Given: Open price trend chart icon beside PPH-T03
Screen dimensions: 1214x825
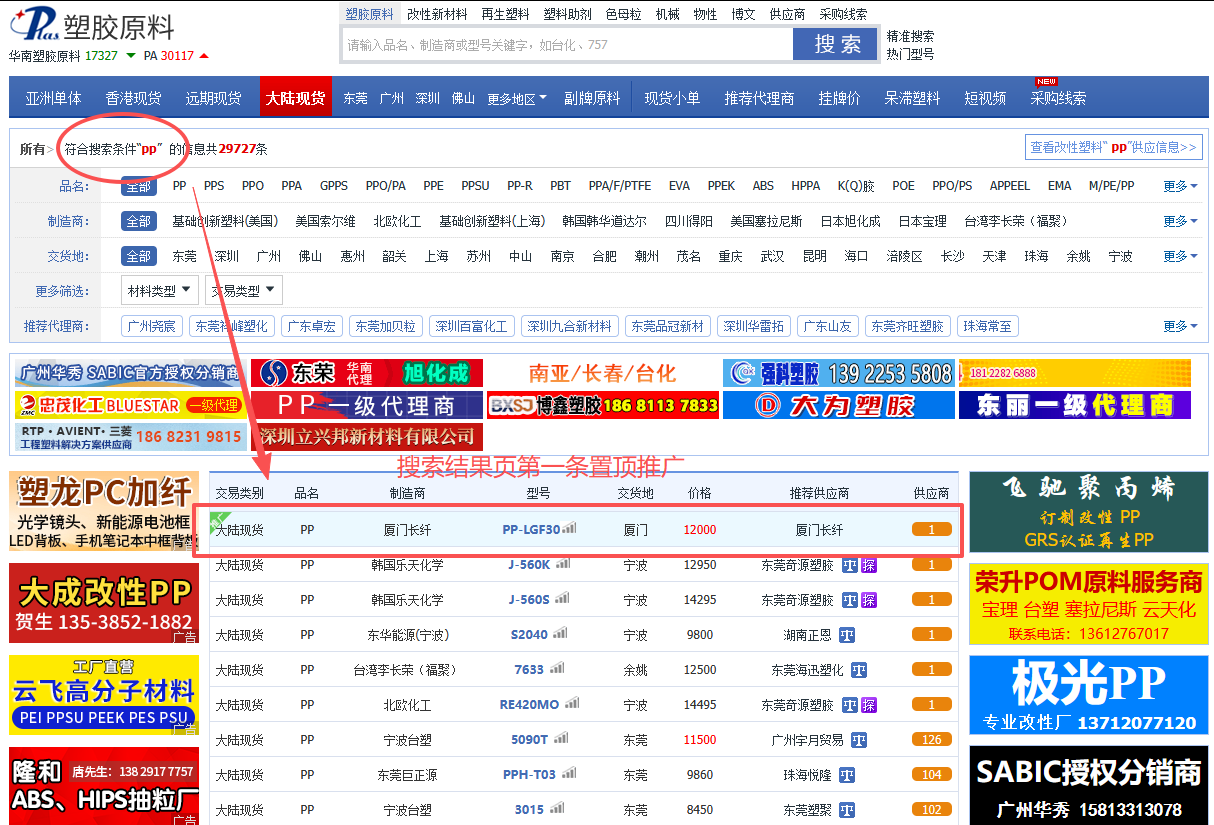Looking at the screenshot, I should point(568,773).
